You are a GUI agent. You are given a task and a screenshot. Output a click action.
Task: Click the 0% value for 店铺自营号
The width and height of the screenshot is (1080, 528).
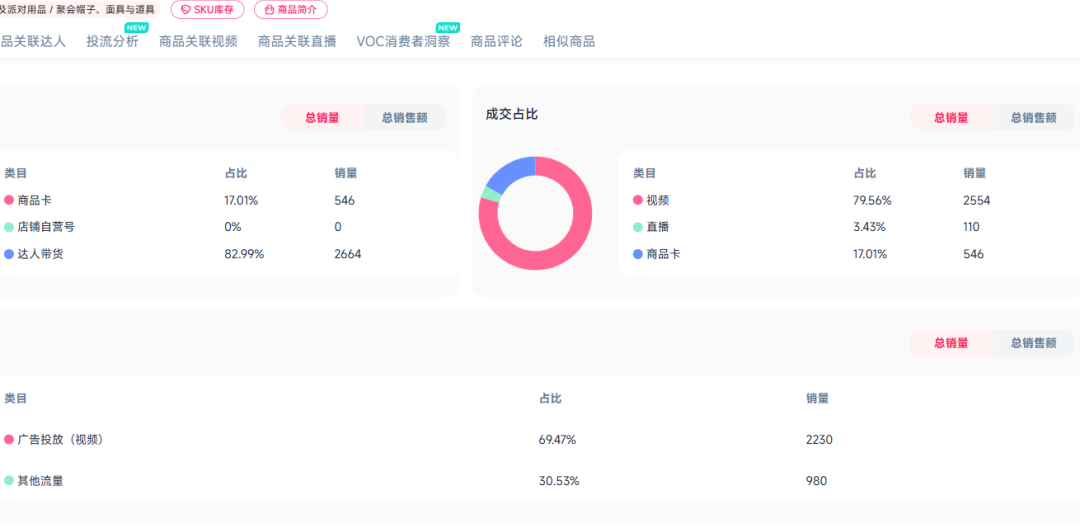coord(233,227)
